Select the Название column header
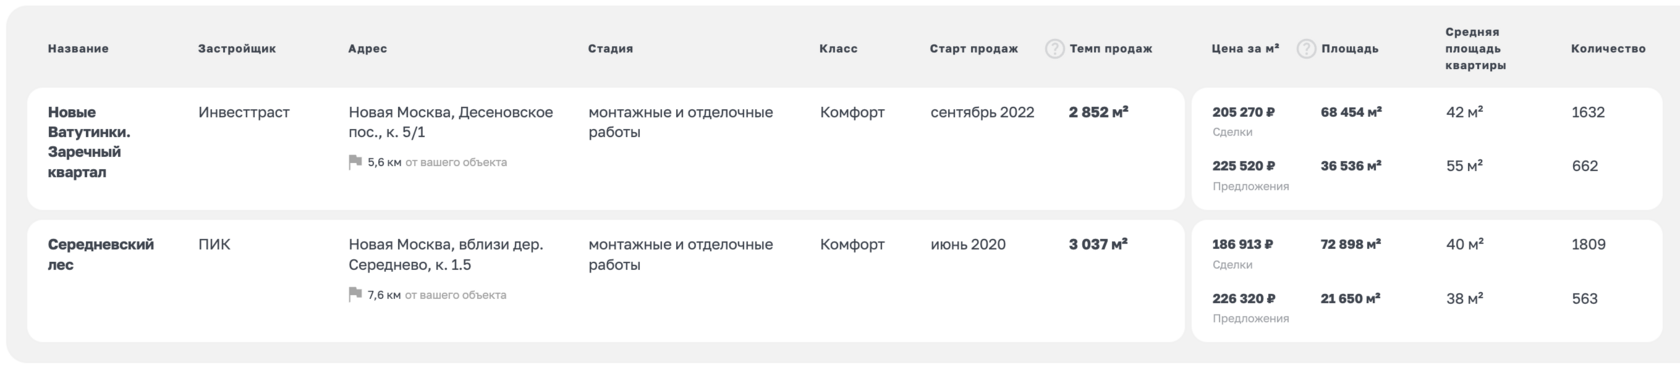The height and width of the screenshot is (368, 1680). (x=78, y=48)
